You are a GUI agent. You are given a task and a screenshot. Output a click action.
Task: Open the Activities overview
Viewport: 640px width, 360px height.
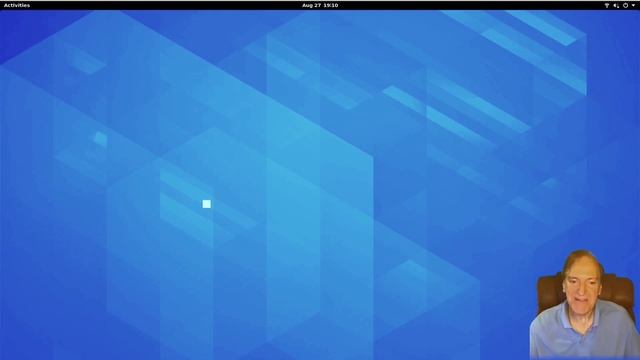tap(17, 5)
